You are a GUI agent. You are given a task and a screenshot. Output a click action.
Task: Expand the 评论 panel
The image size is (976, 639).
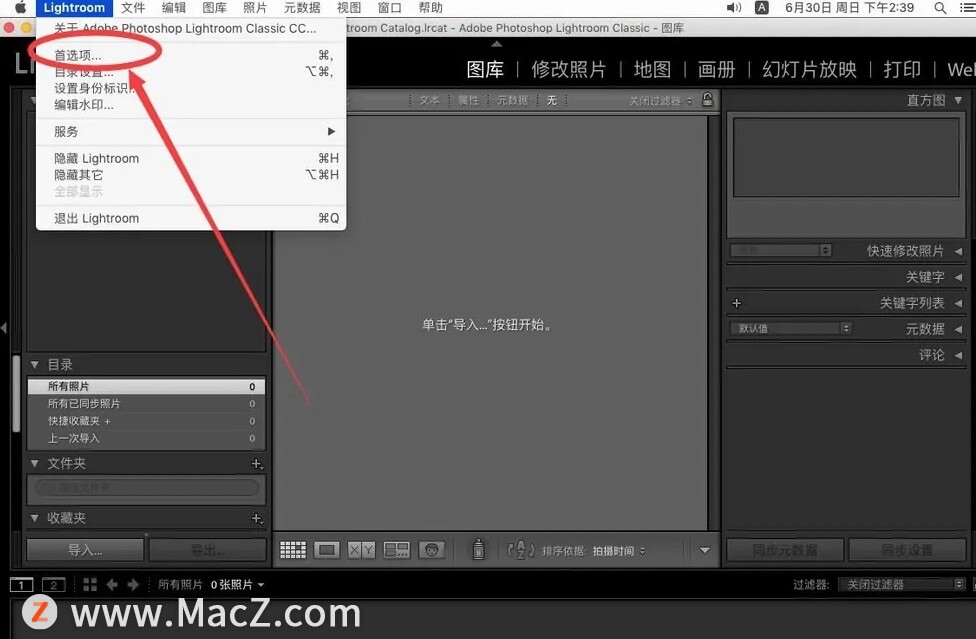(x=959, y=355)
